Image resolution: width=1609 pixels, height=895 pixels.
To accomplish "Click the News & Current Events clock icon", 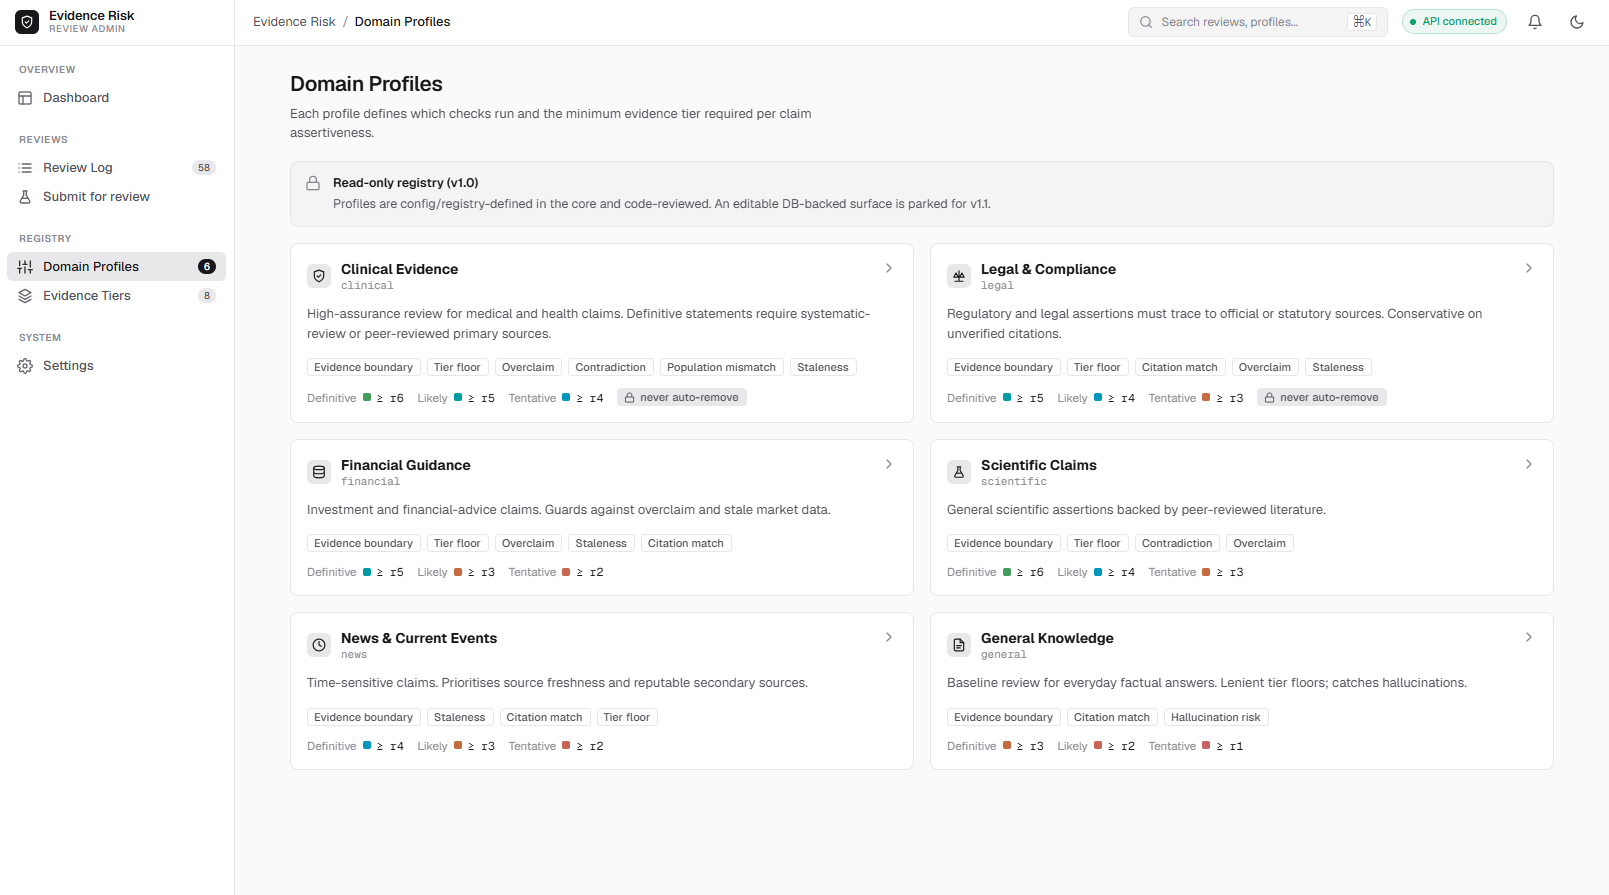I will coord(319,645).
